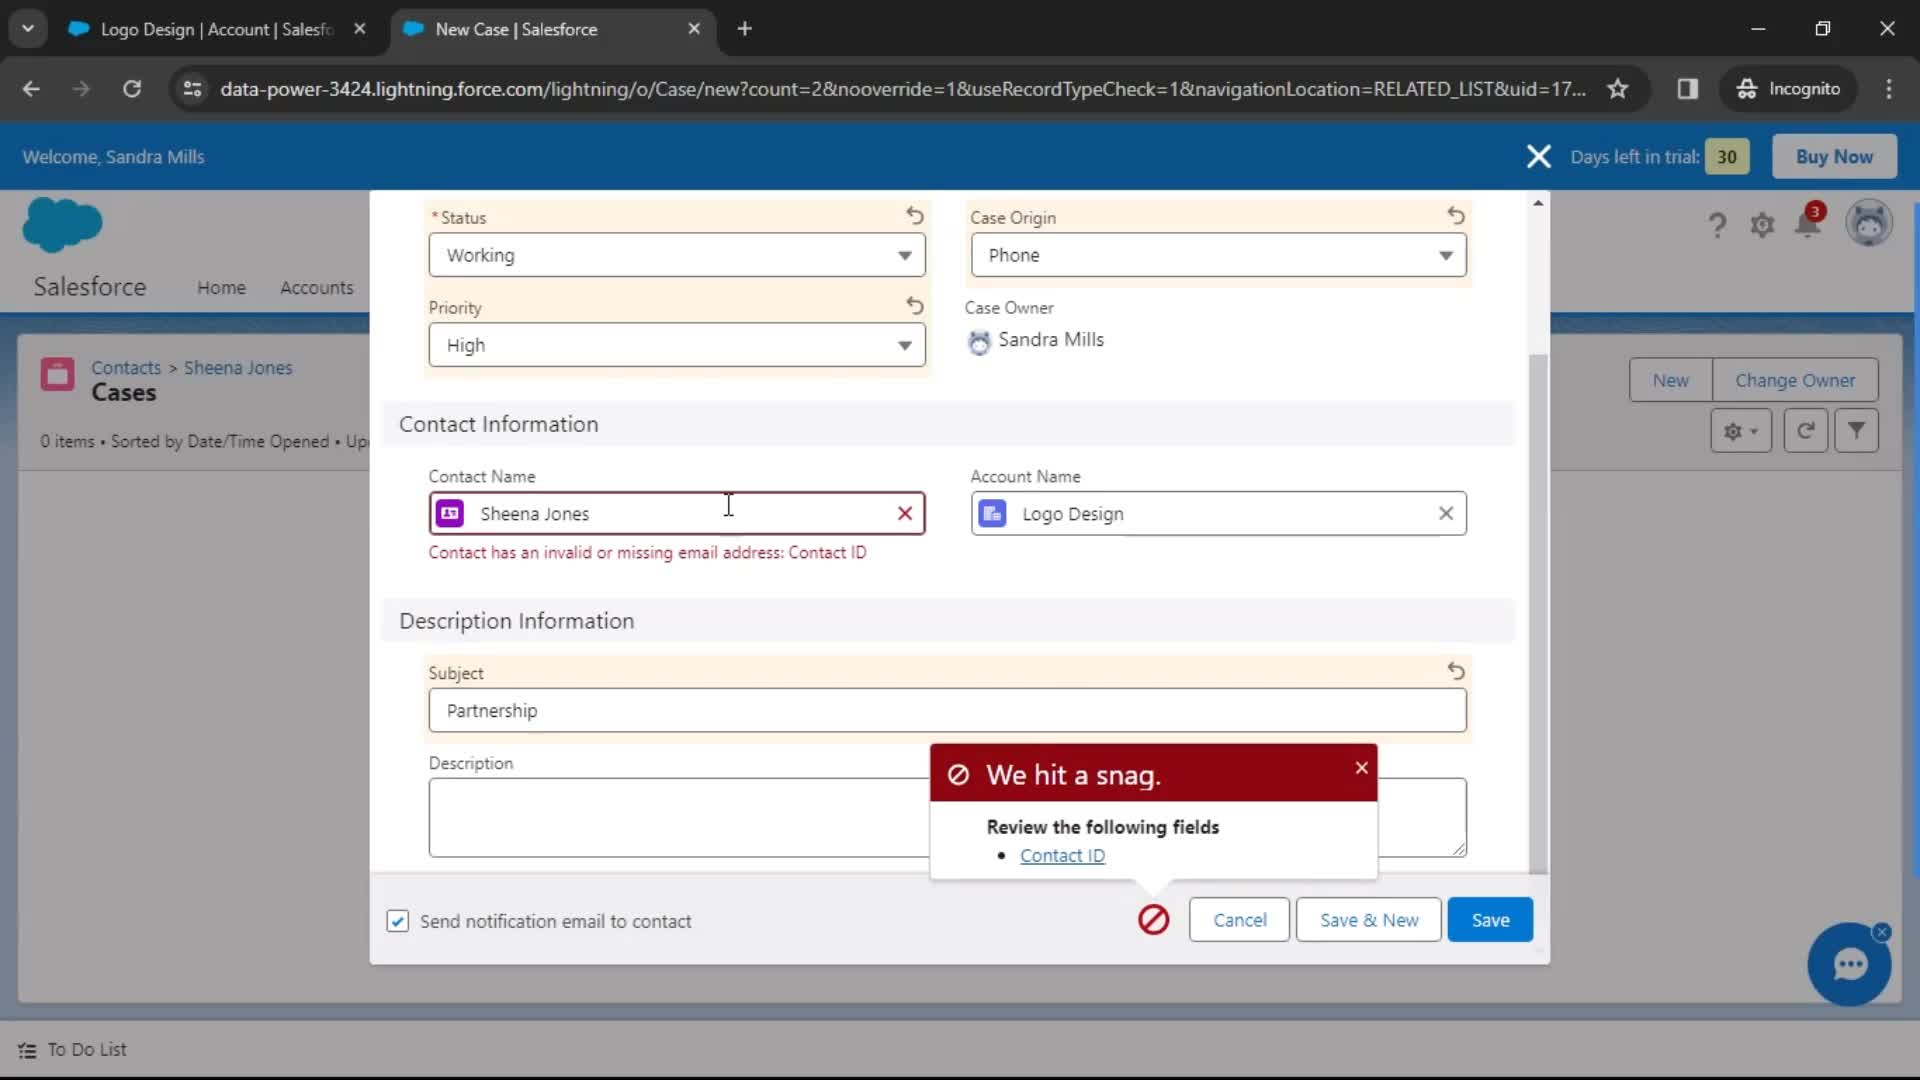Open a new browser tab
The width and height of the screenshot is (1920, 1080).
click(x=744, y=29)
